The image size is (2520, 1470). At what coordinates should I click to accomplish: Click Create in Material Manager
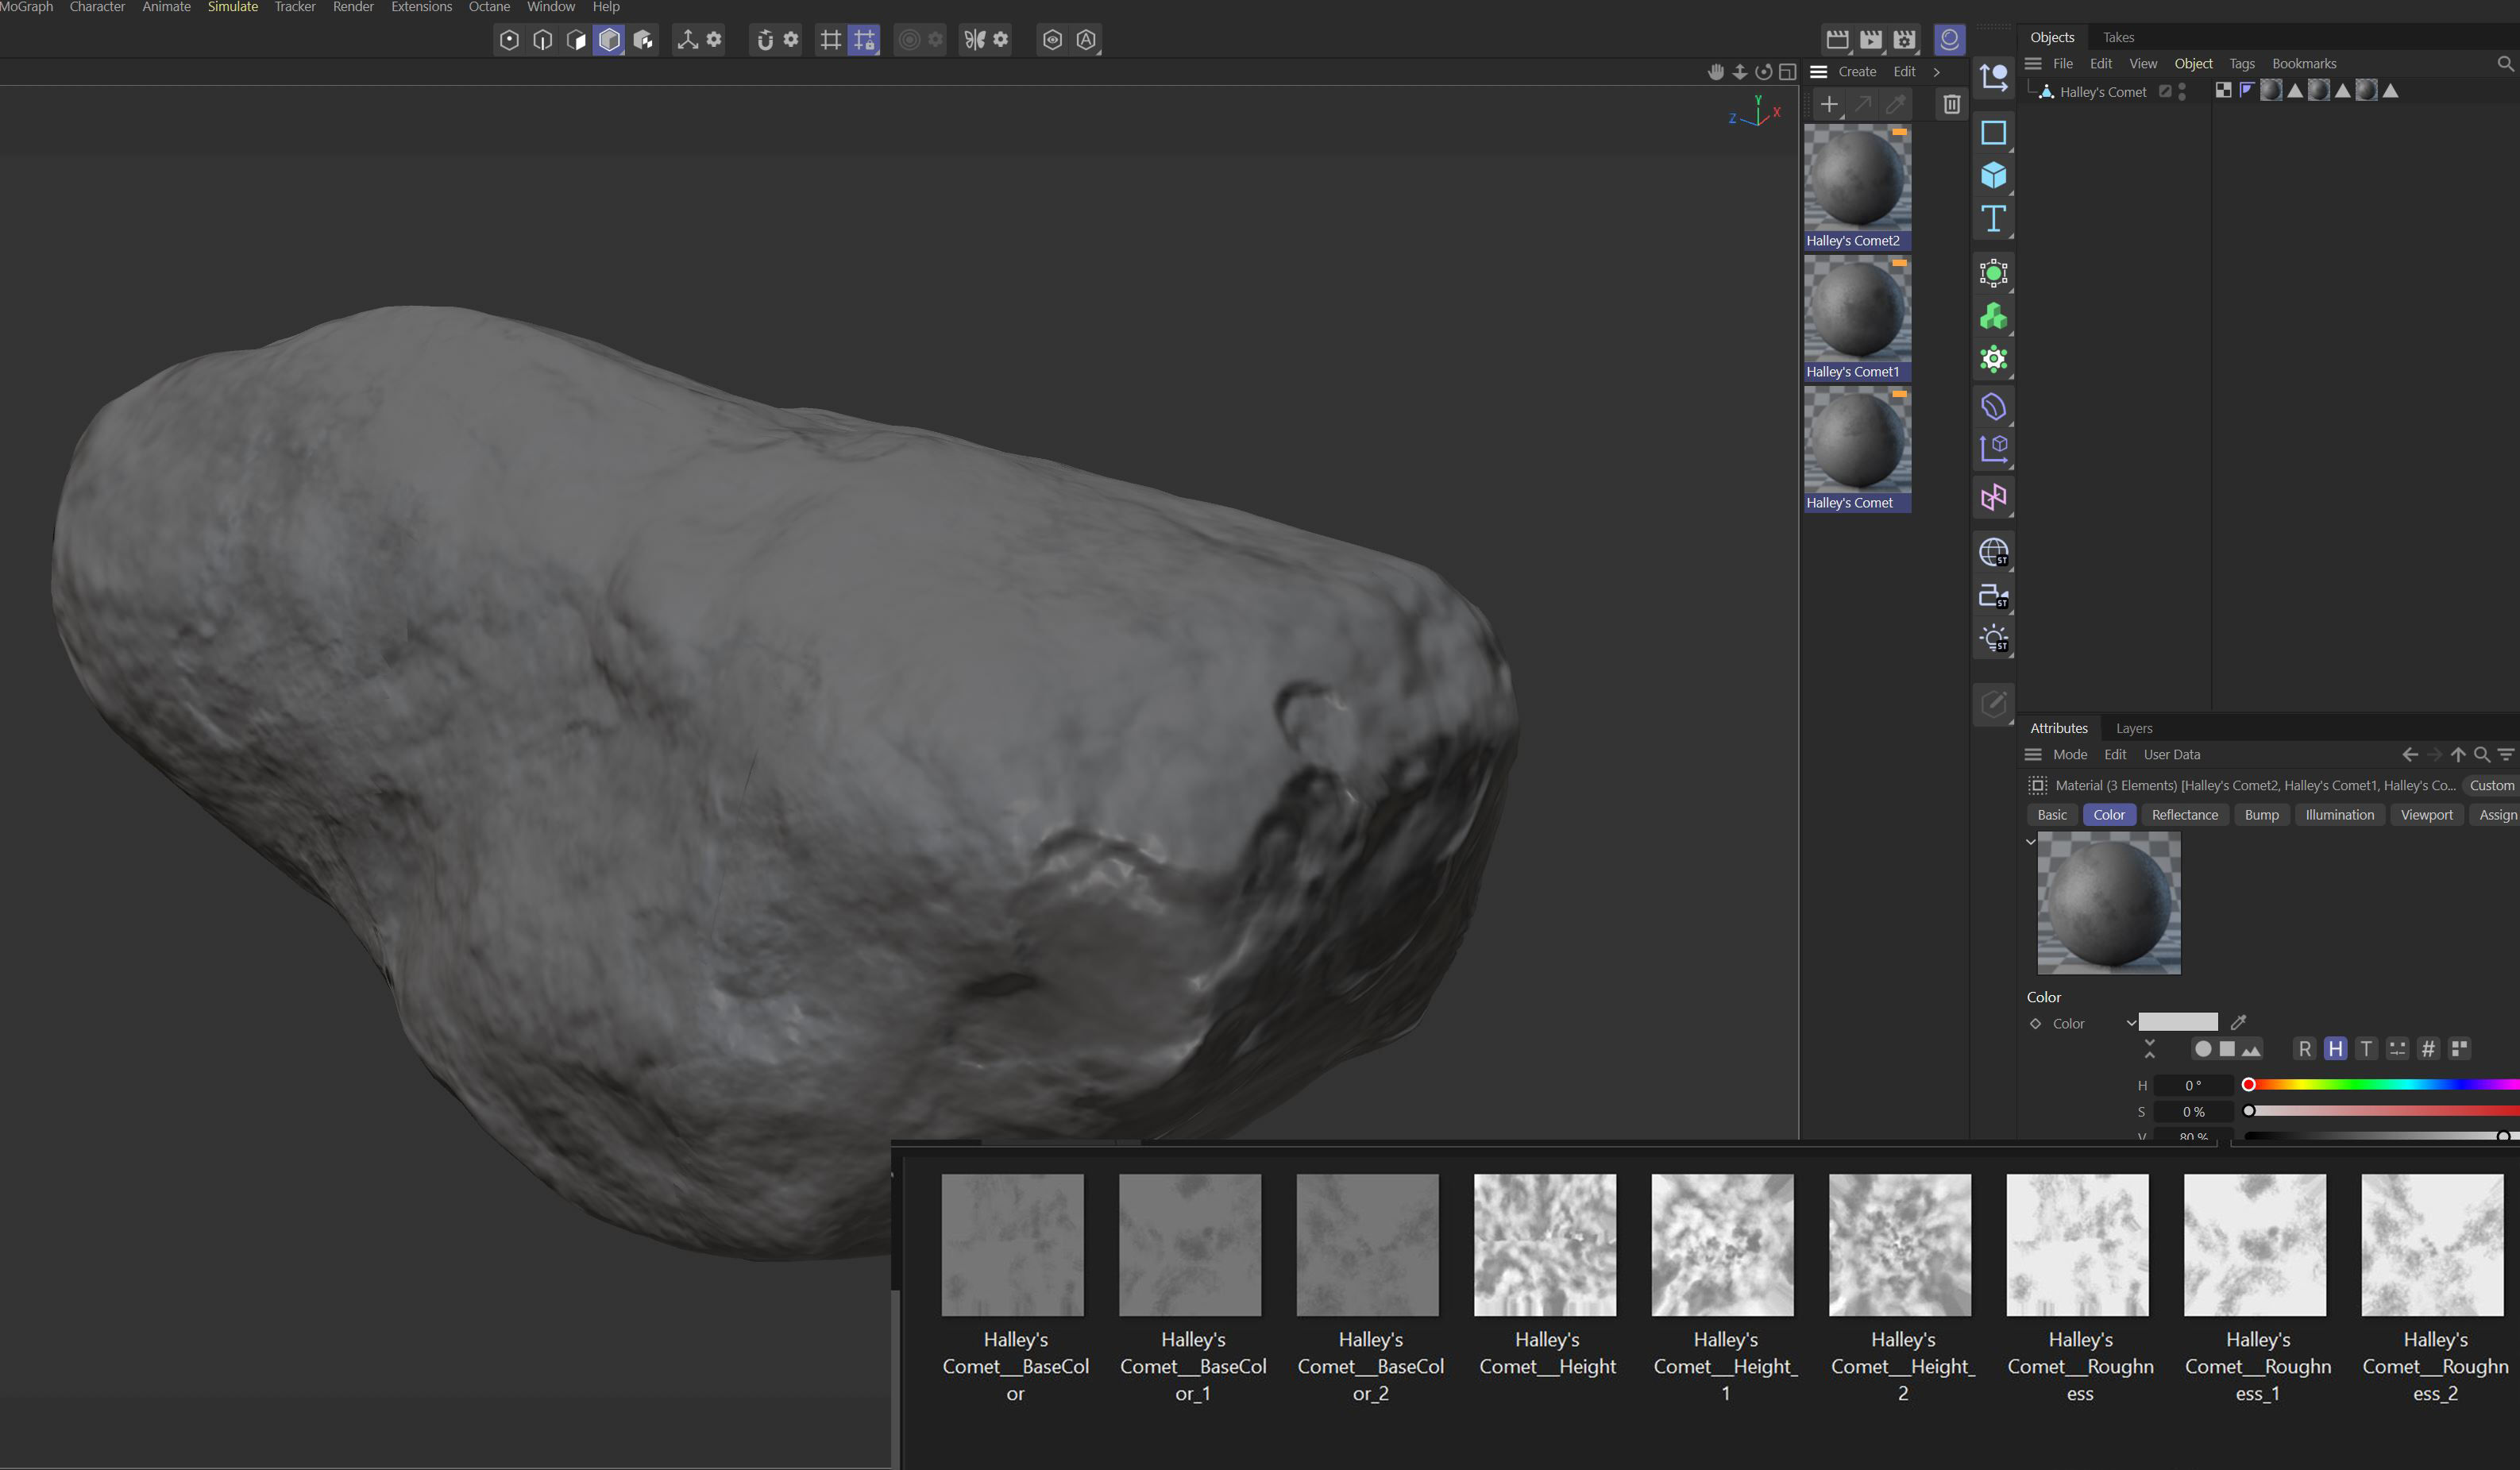tap(1857, 72)
